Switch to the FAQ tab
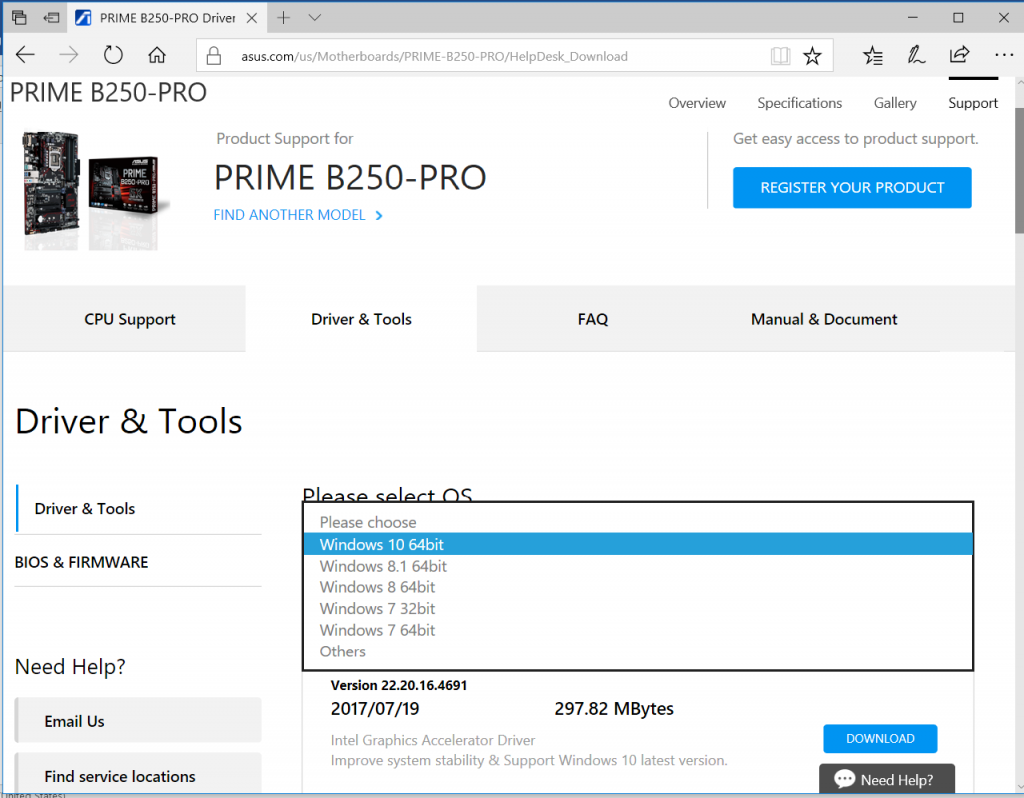The image size is (1024, 798). pos(592,319)
